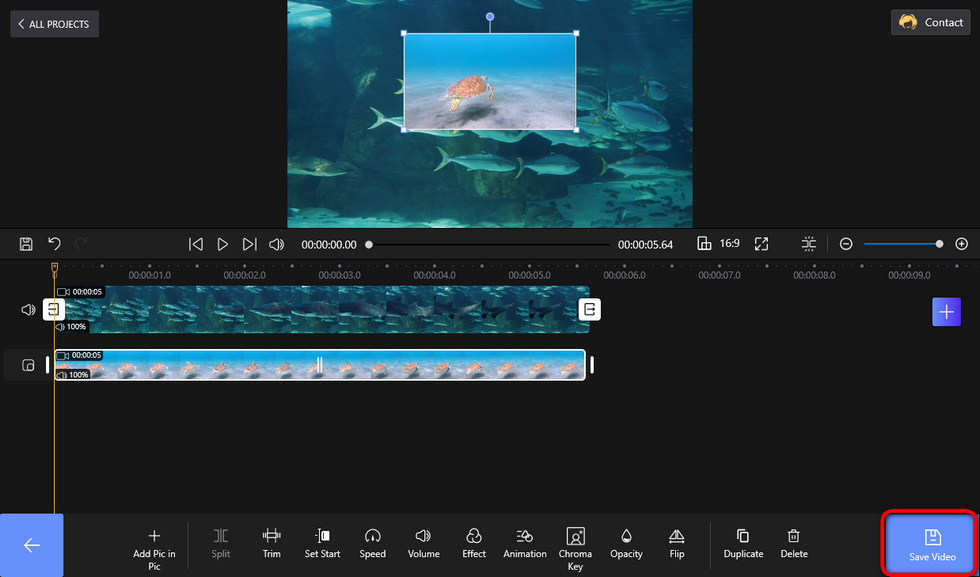The image size is (980, 577).
Task: Click the main track start transition handle
Action: [54, 309]
